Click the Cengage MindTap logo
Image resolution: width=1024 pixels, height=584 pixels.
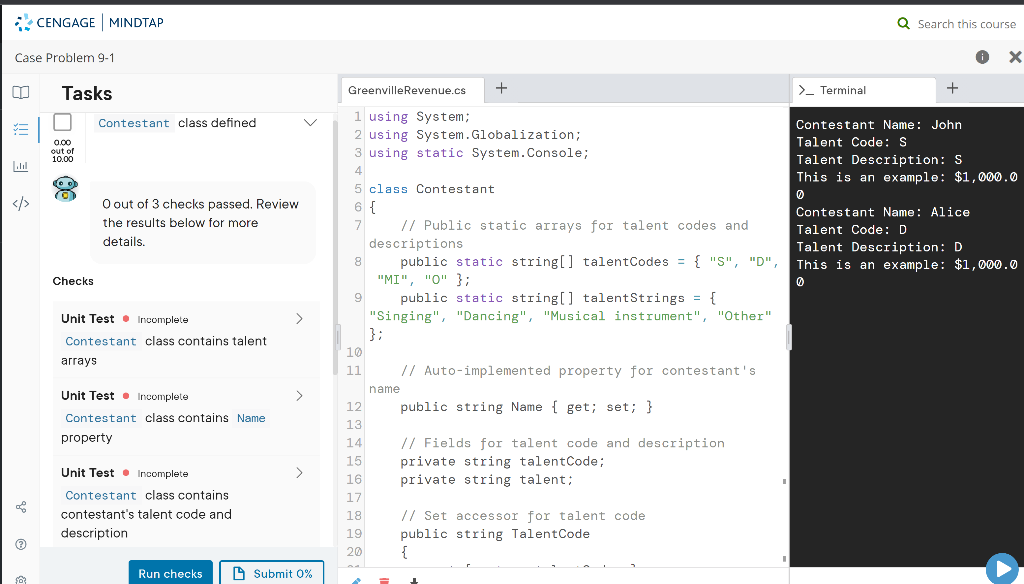tap(89, 22)
